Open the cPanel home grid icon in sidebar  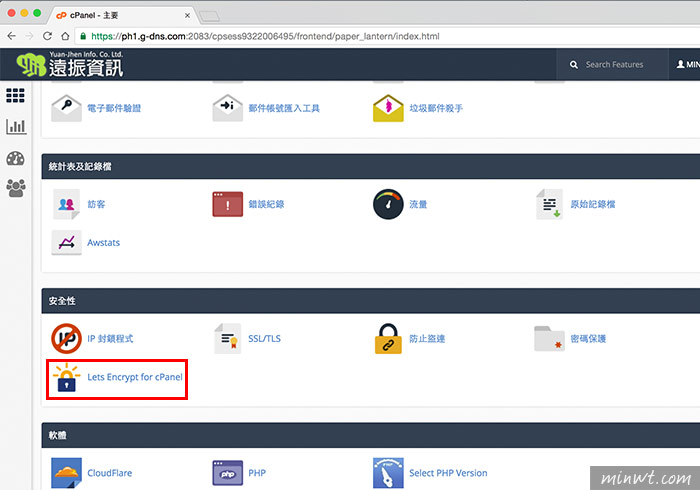tap(15, 96)
